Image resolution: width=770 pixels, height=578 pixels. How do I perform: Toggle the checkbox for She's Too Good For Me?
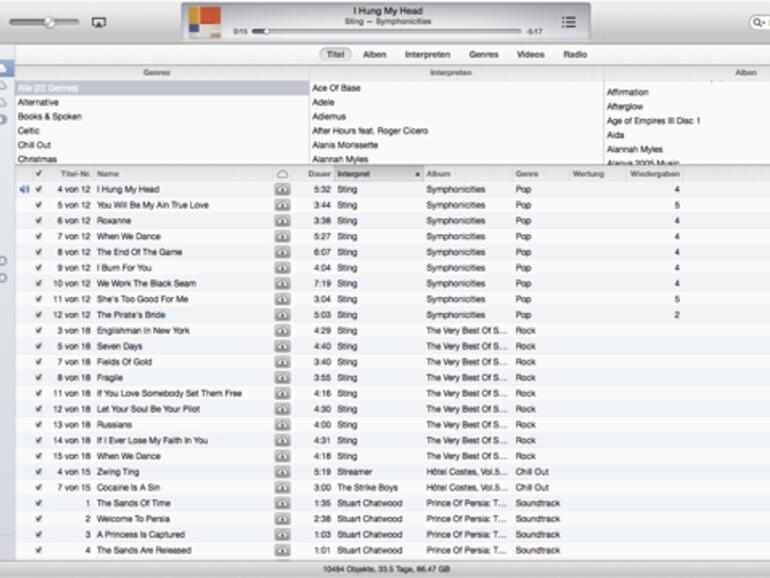coord(39,300)
